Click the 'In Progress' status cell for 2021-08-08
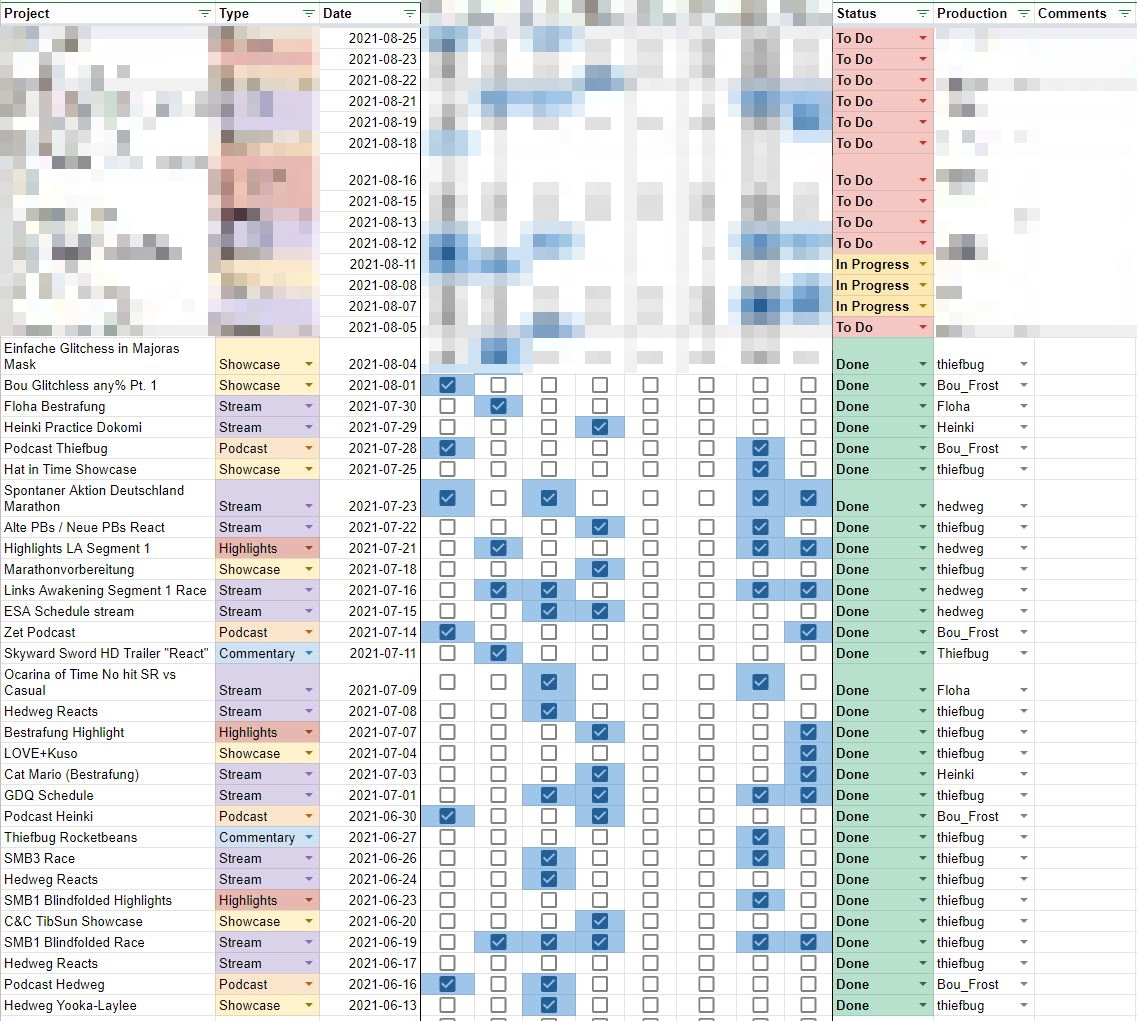This screenshot has height=1021, width=1137. [882, 286]
